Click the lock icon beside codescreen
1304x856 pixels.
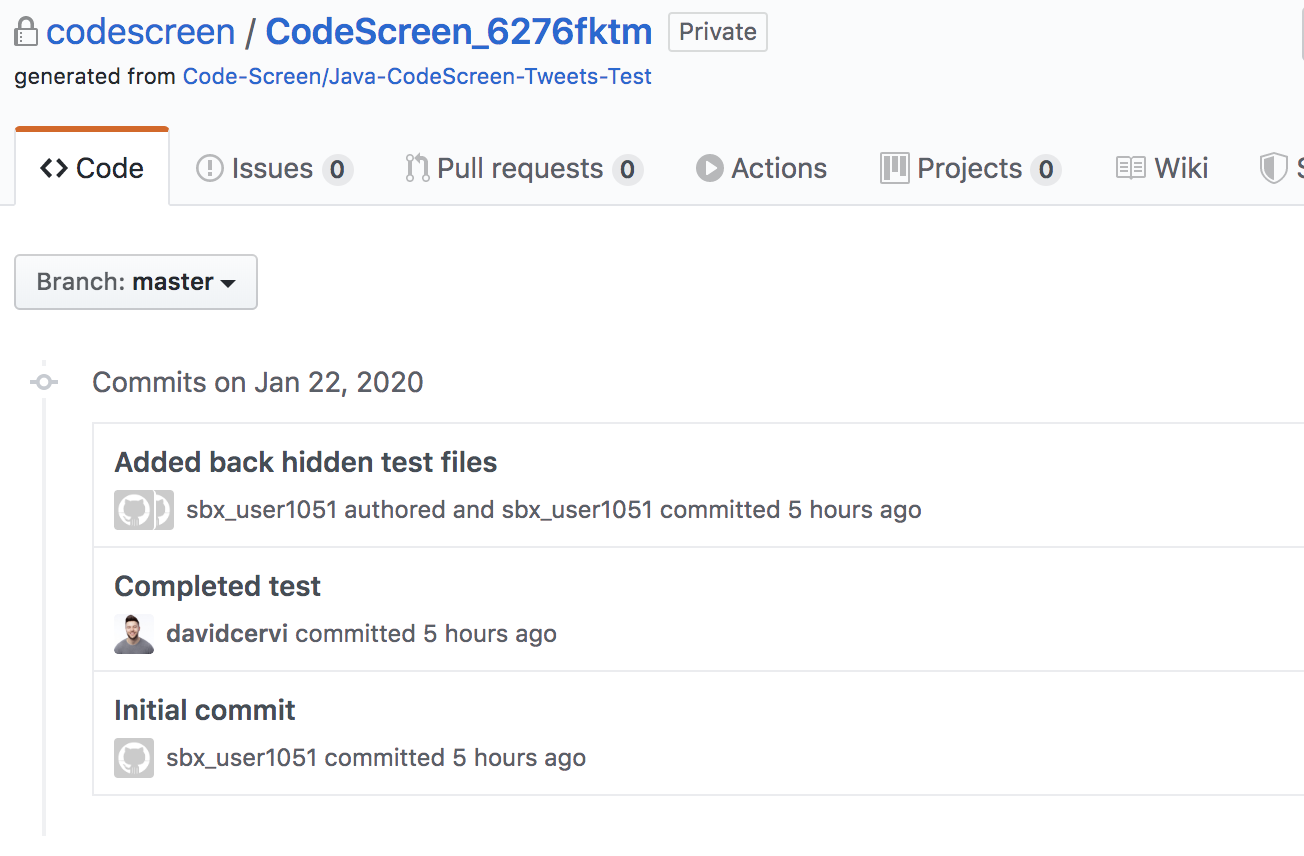click(26, 32)
